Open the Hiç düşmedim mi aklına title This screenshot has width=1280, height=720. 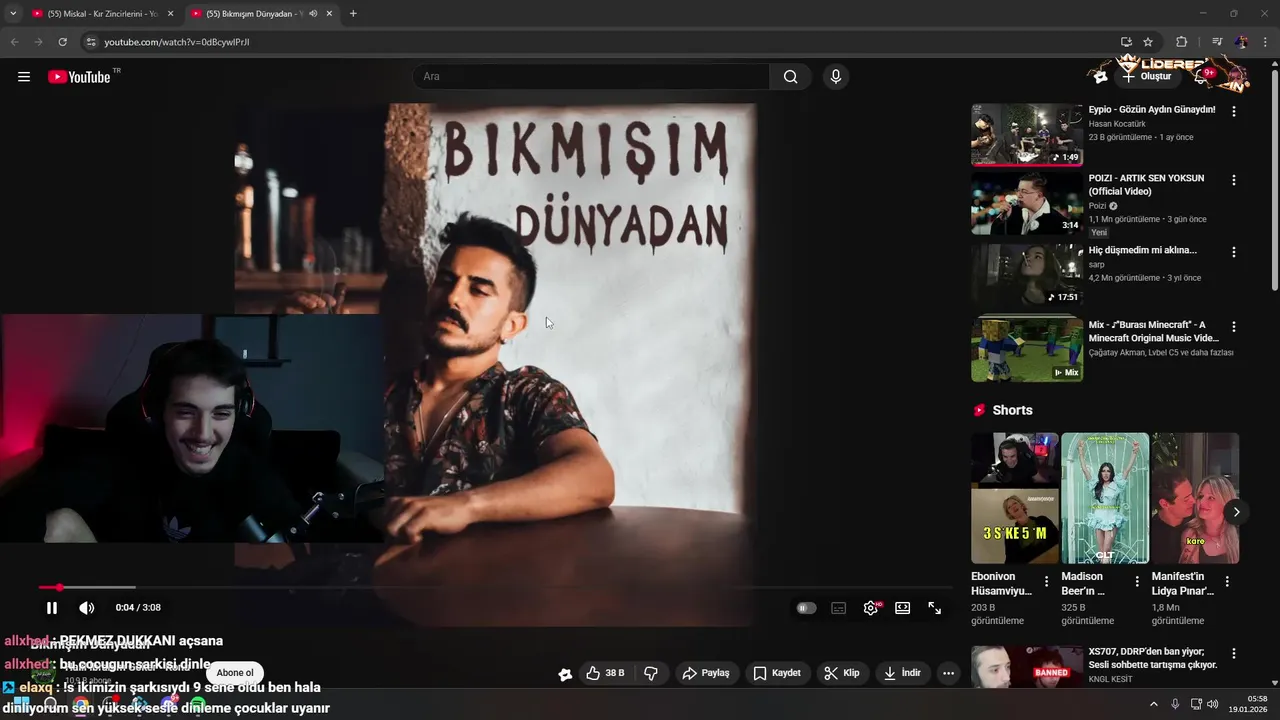point(1143,250)
